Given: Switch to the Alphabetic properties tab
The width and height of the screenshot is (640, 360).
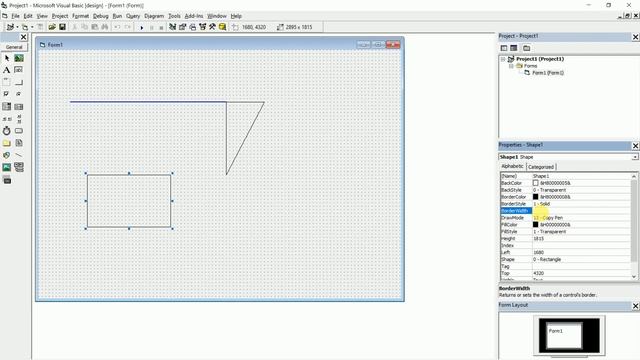Looking at the screenshot, I should coord(512,166).
